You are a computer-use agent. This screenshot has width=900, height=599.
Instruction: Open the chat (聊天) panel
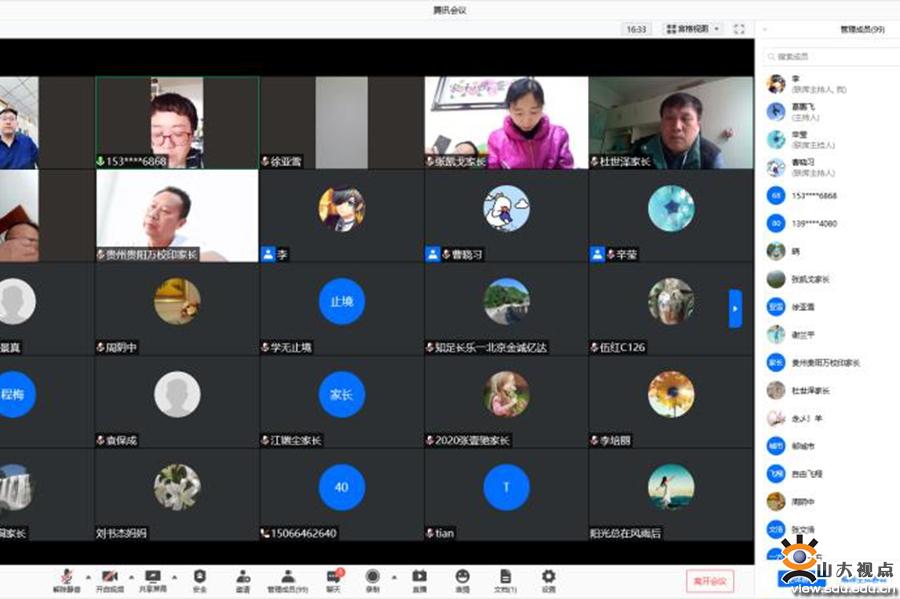click(x=333, y=579)
